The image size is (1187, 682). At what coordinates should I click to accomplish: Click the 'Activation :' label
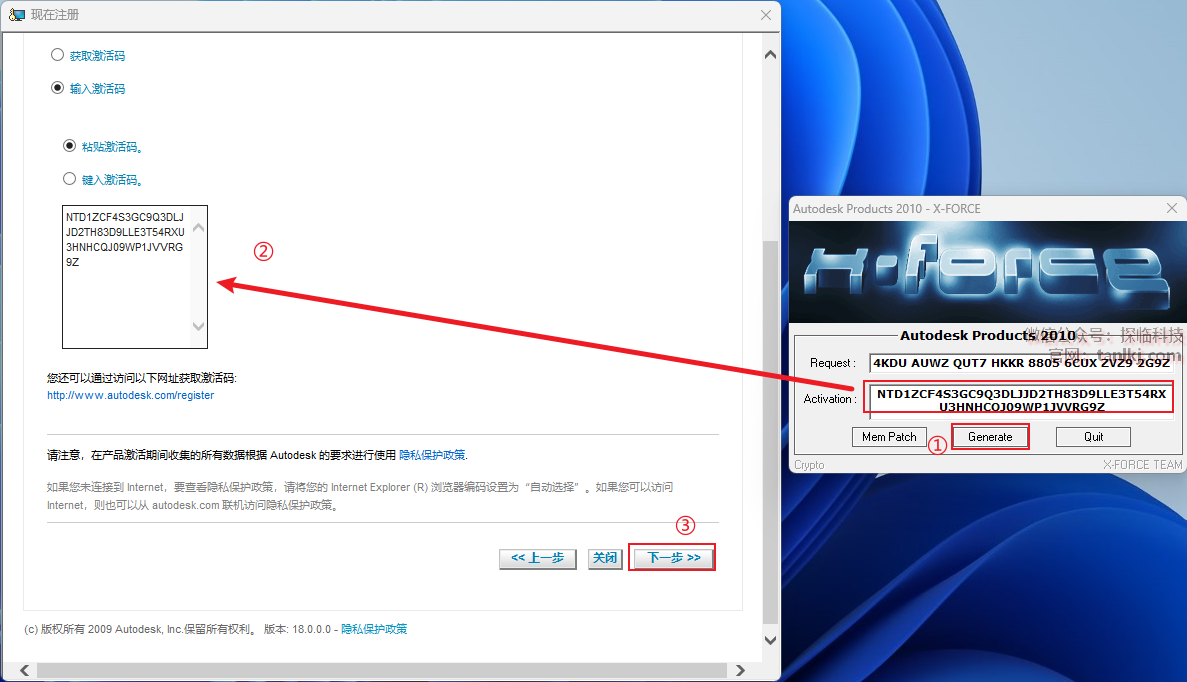[830, 399]
